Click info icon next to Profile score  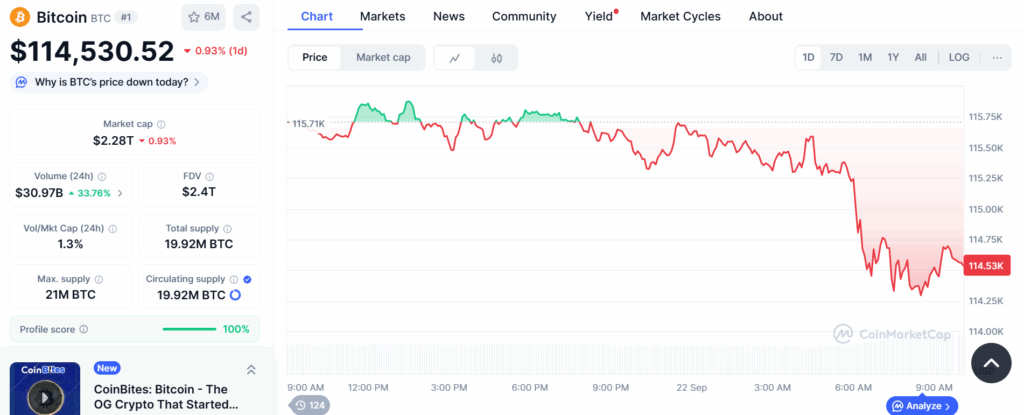coord(84,329)
